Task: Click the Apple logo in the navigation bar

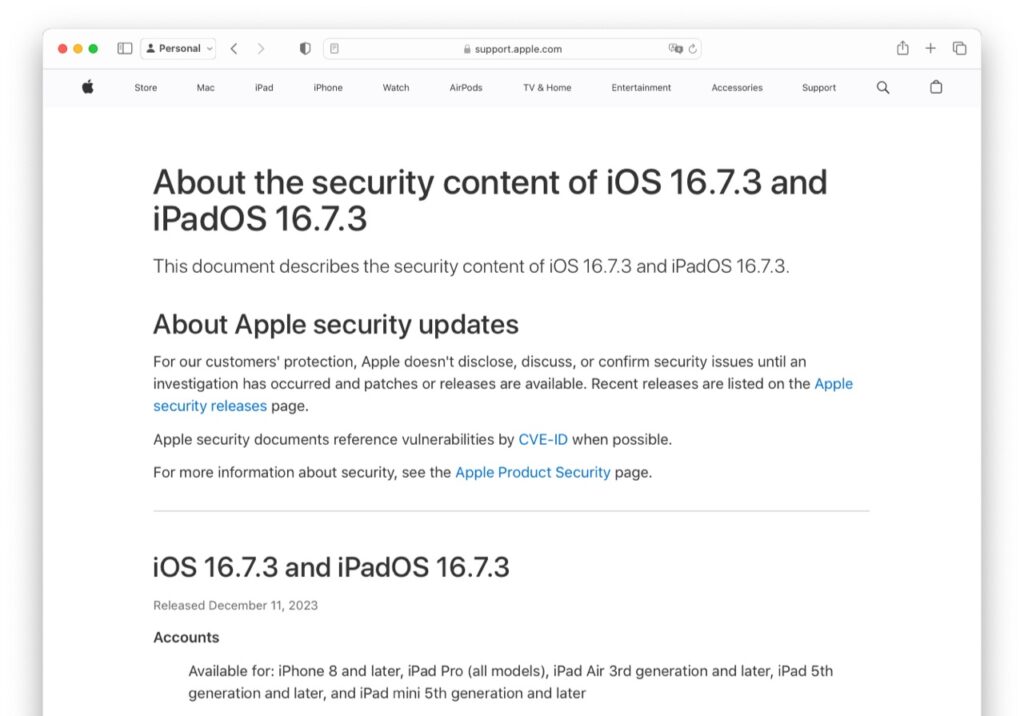Action: 87,87
